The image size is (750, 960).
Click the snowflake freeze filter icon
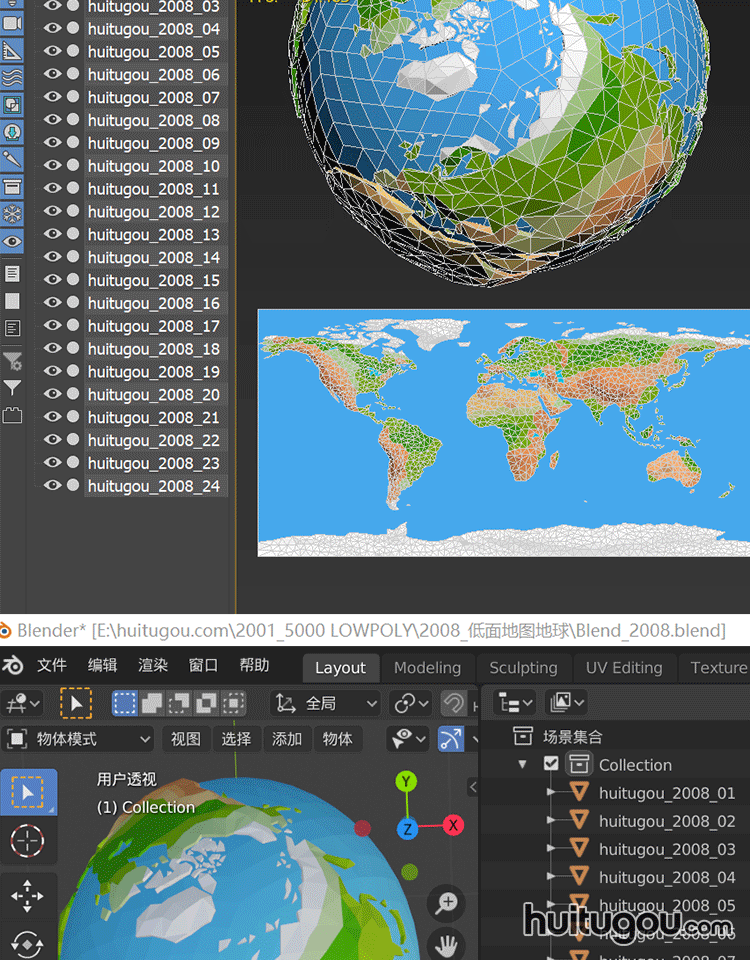pyautogui.click(x=12, y=214)
